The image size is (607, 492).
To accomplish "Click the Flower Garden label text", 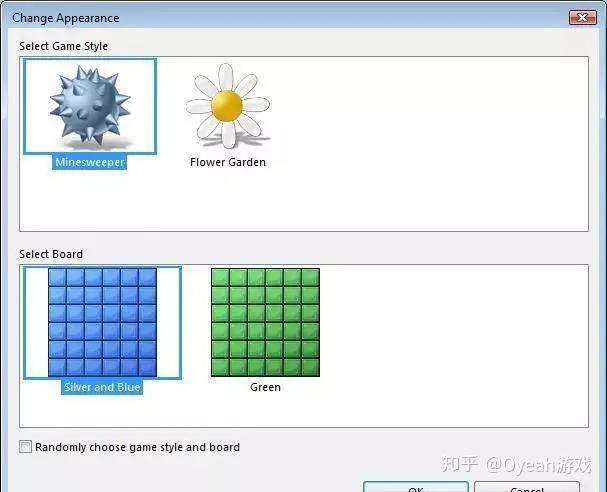I will tap(228, 162).
